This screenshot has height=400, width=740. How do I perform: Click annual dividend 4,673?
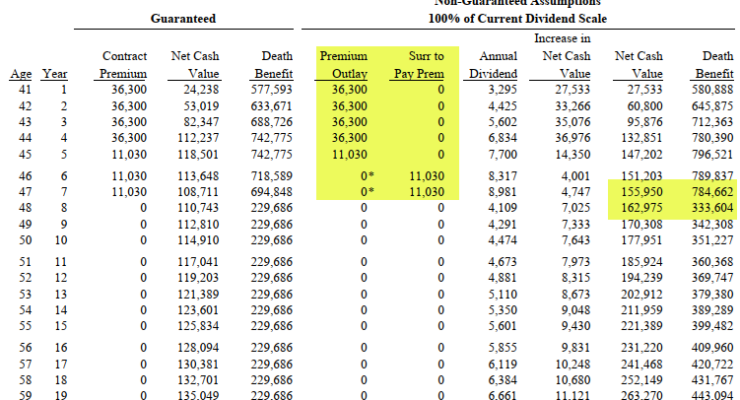(x=503, y=262)
